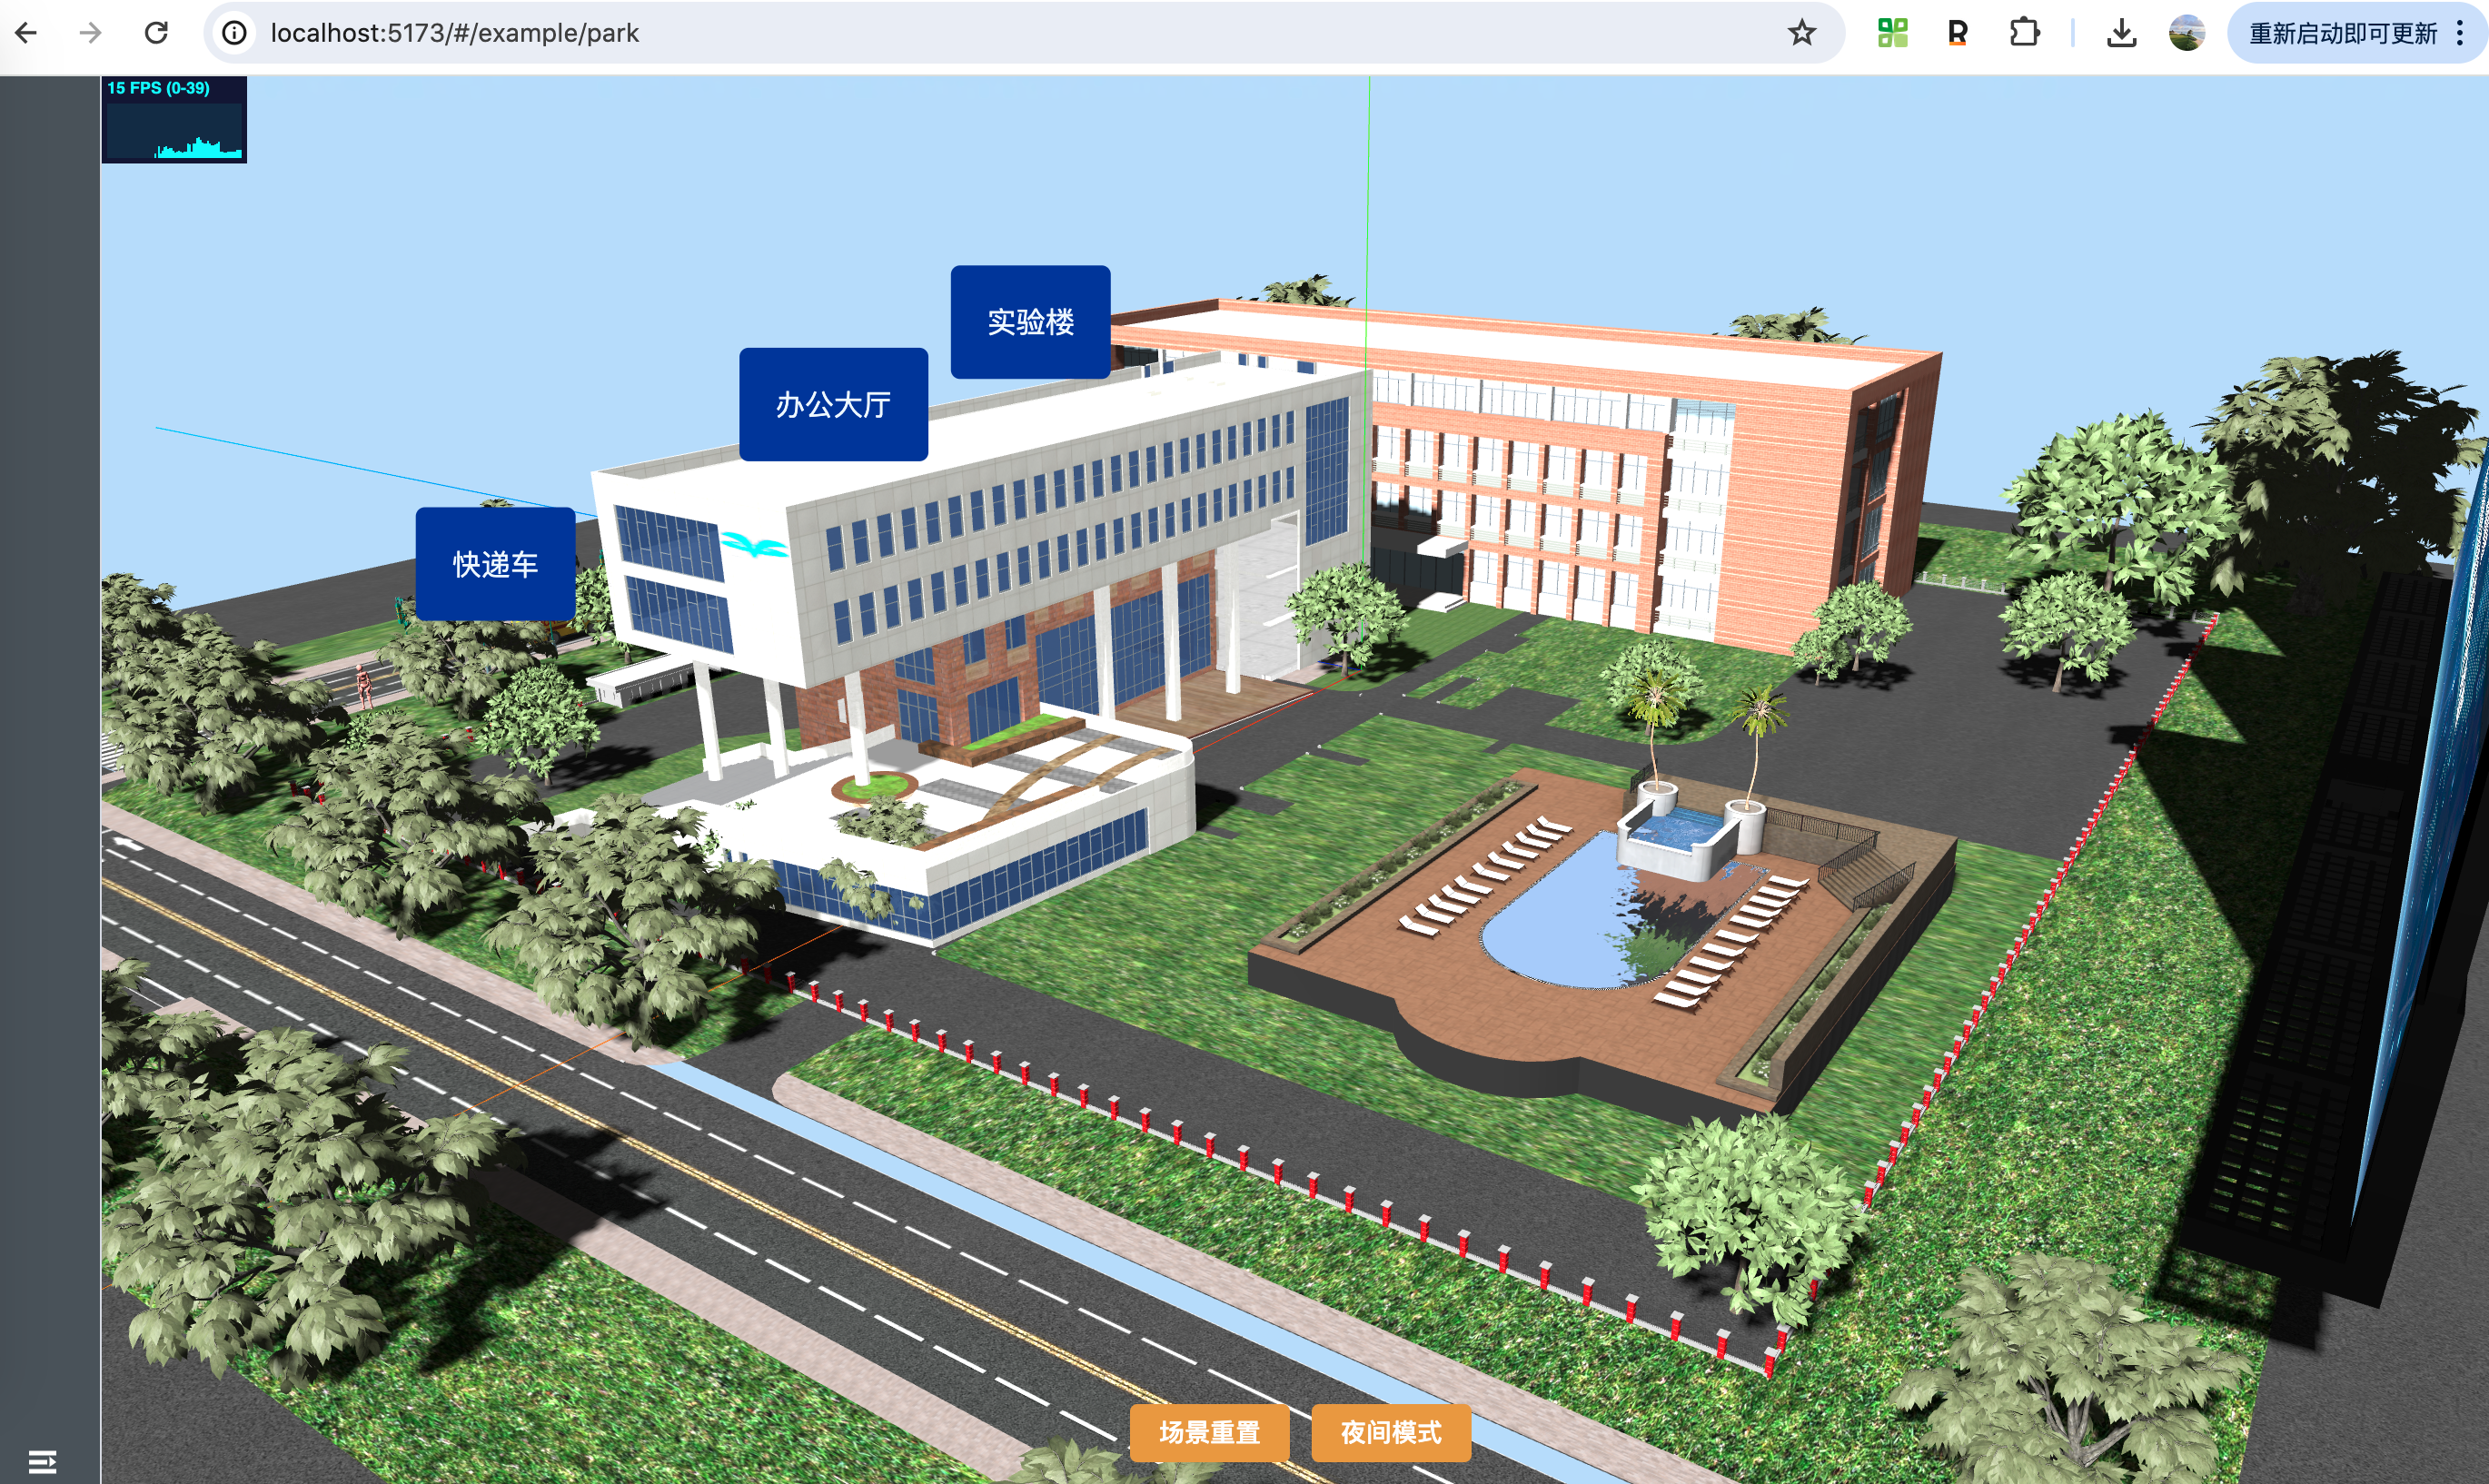Screen dimensions: 2489x1484
Task: Open browser downloads icon
Action: click(2121, 33)
